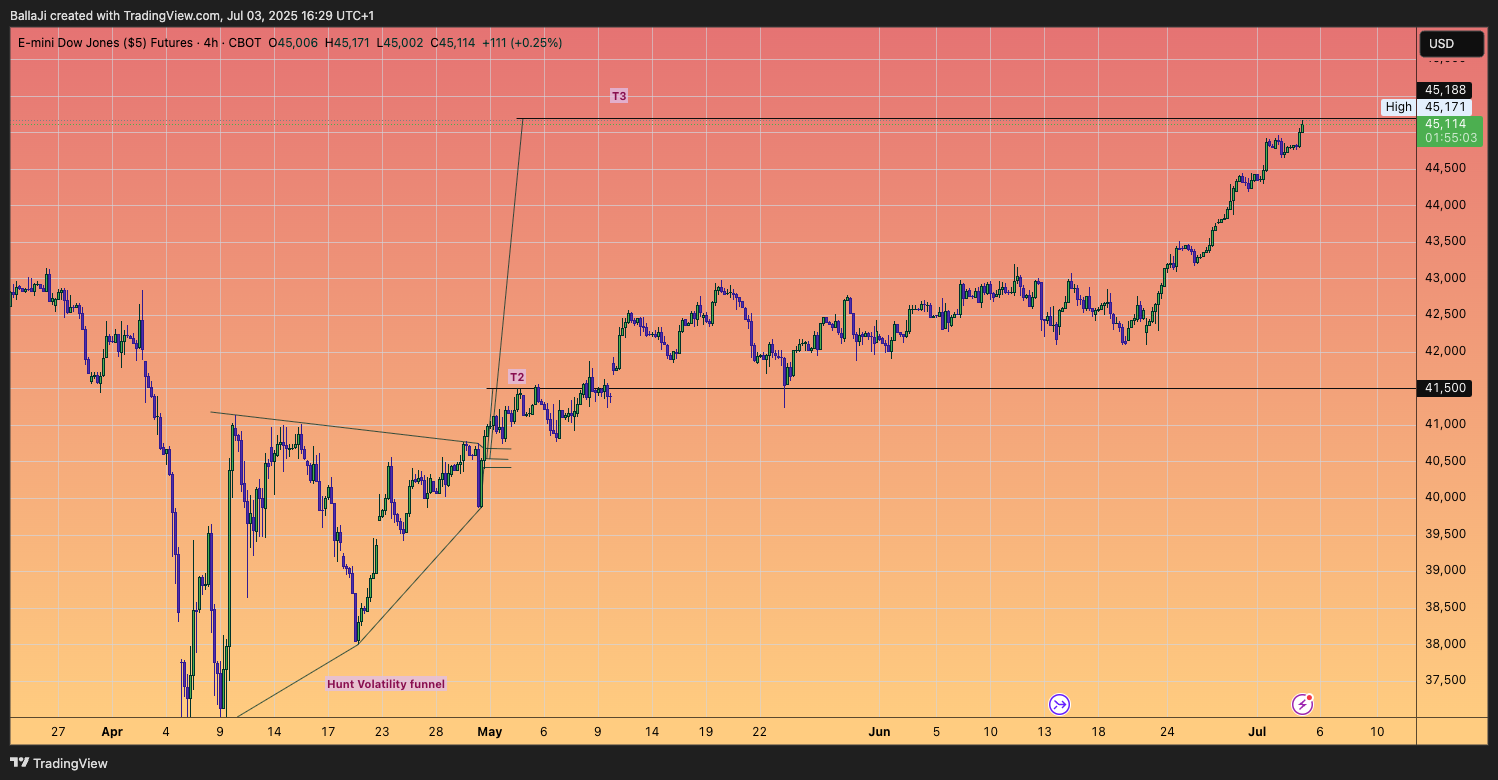Click the May label on time axis
Image resolution: width=1498 pixels, height=780 pixels.
[x=489, y=732]
